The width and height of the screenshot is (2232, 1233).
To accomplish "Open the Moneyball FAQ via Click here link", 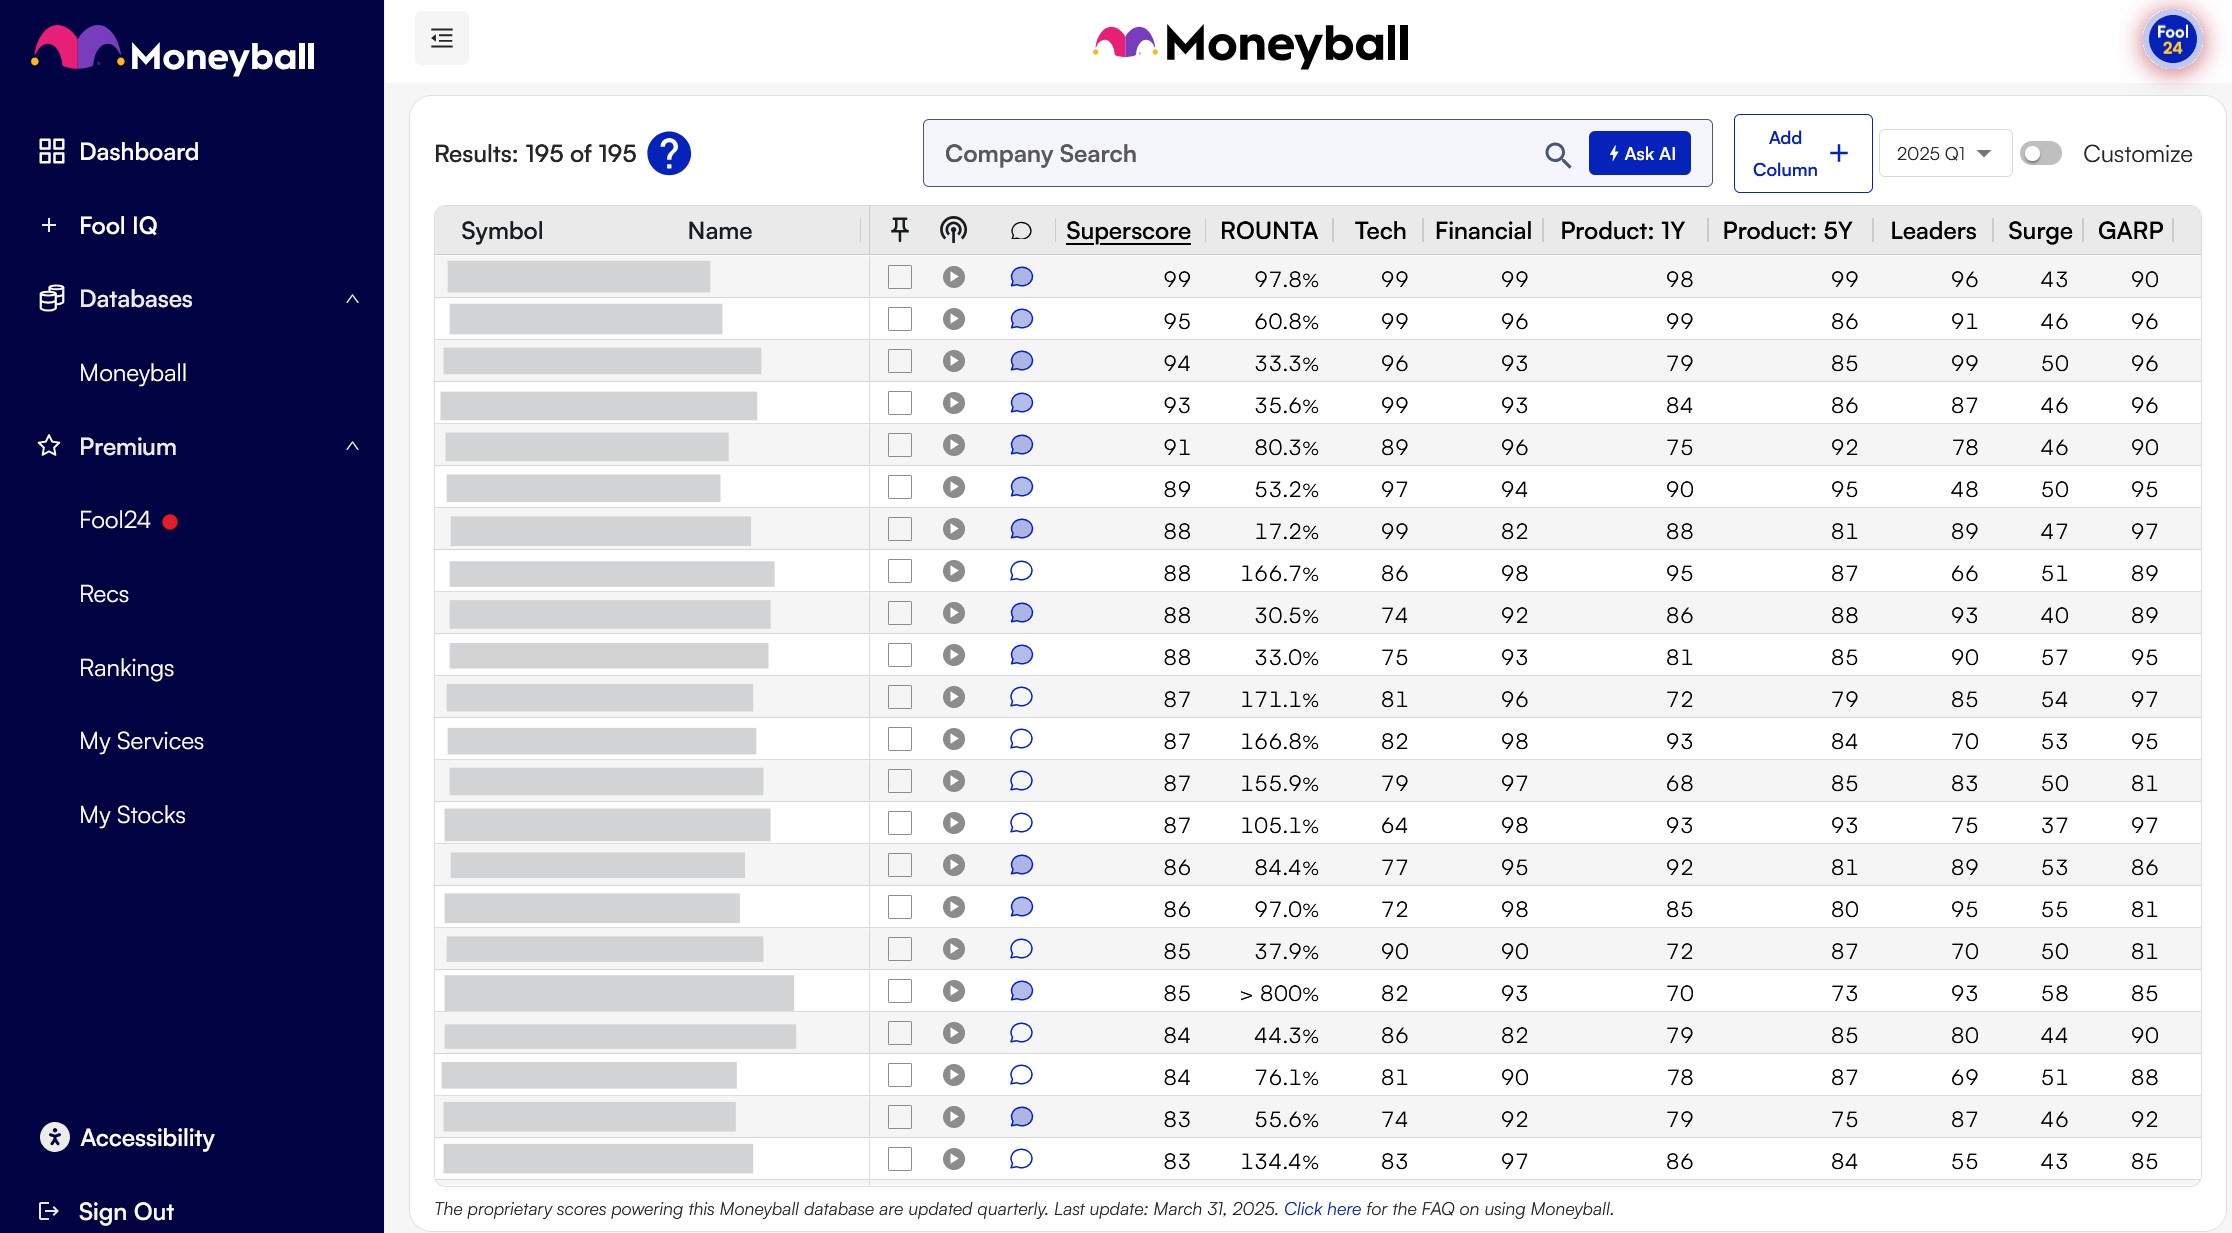I will [x=1322, y=1208].
